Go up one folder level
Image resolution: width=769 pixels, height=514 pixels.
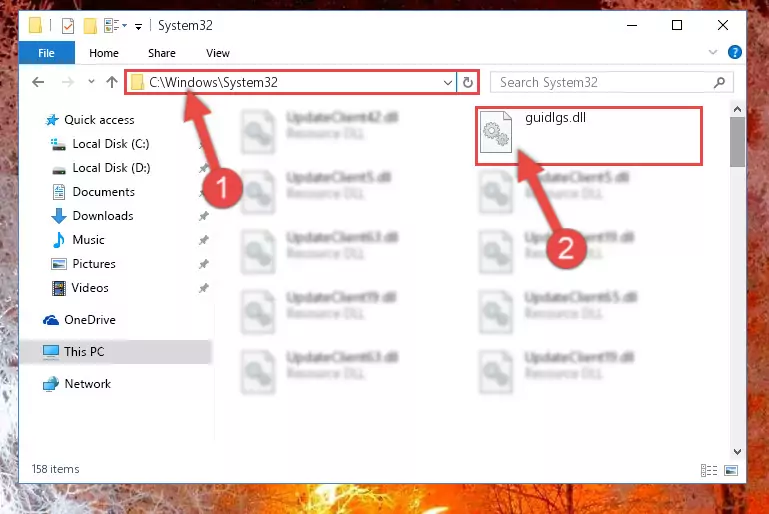(112, 82)
